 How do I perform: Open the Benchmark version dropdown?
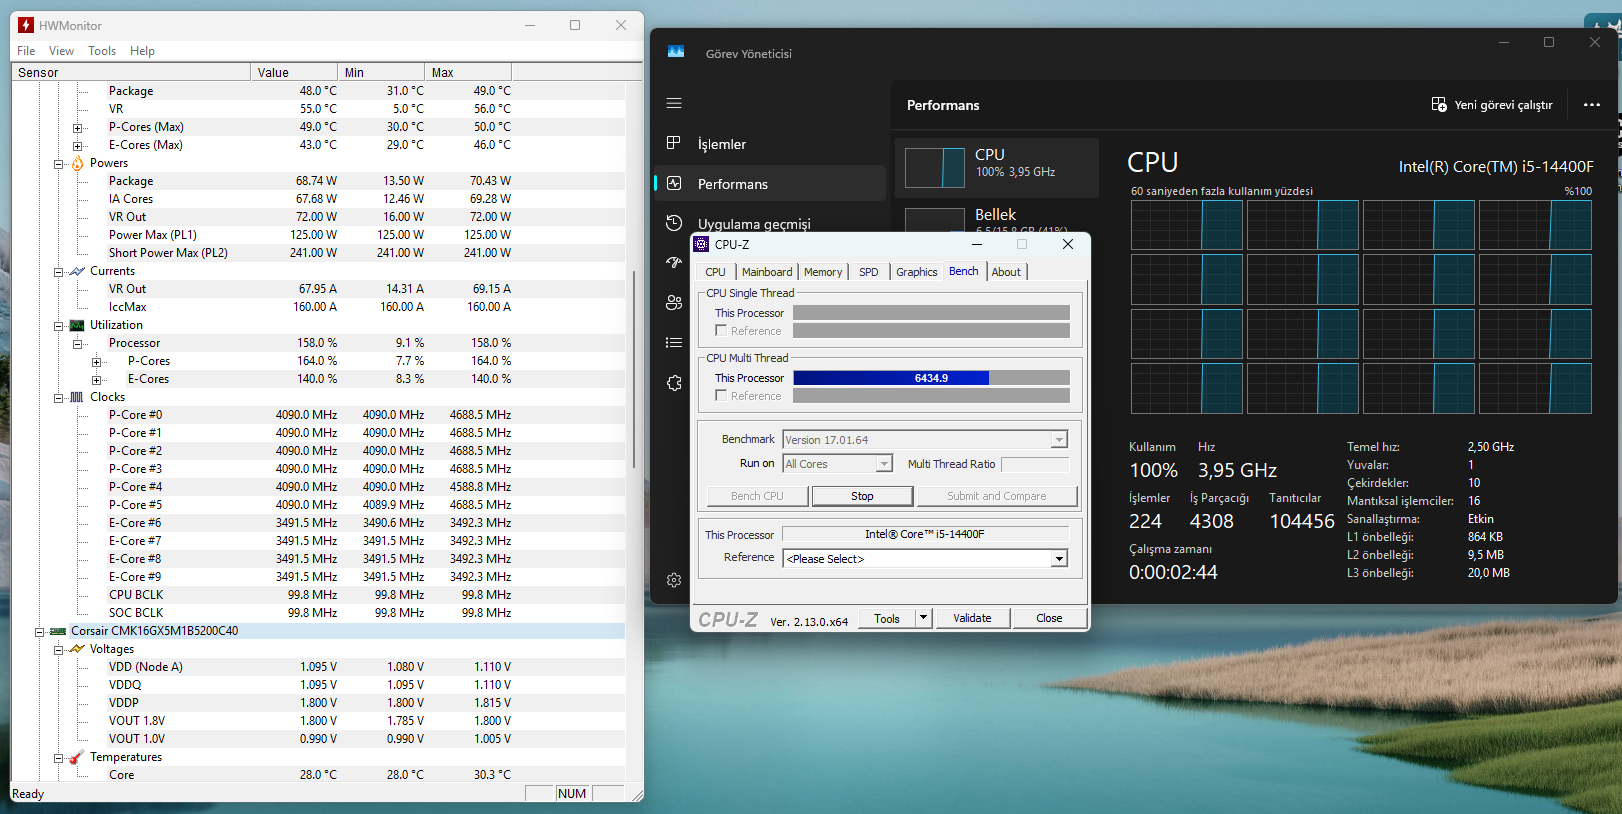[1058, 440]
